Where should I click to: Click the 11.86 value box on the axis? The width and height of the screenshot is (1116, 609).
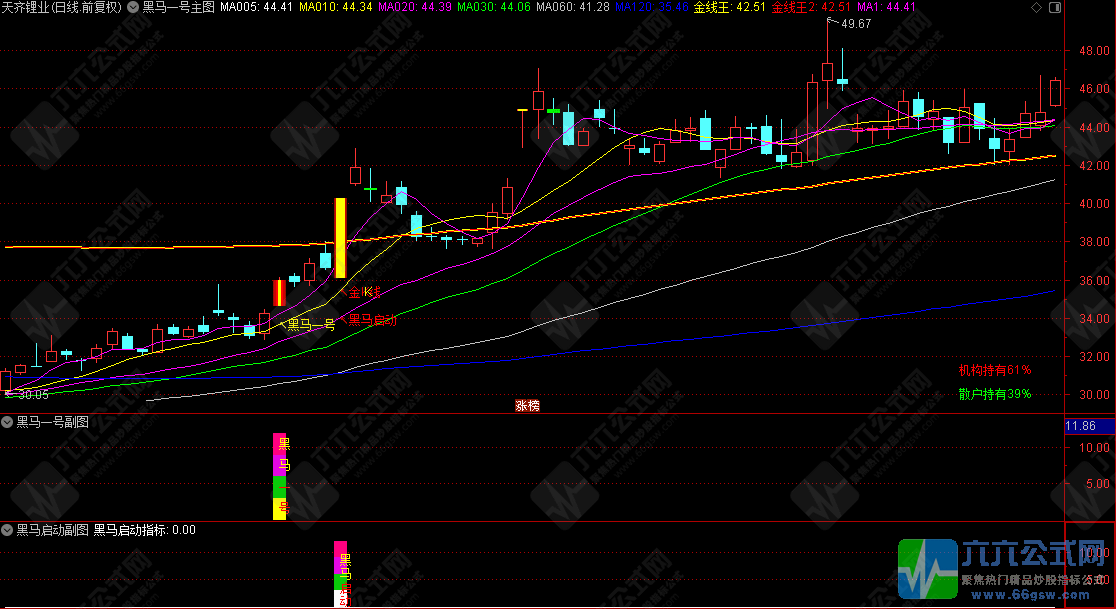pos(1082,426)
